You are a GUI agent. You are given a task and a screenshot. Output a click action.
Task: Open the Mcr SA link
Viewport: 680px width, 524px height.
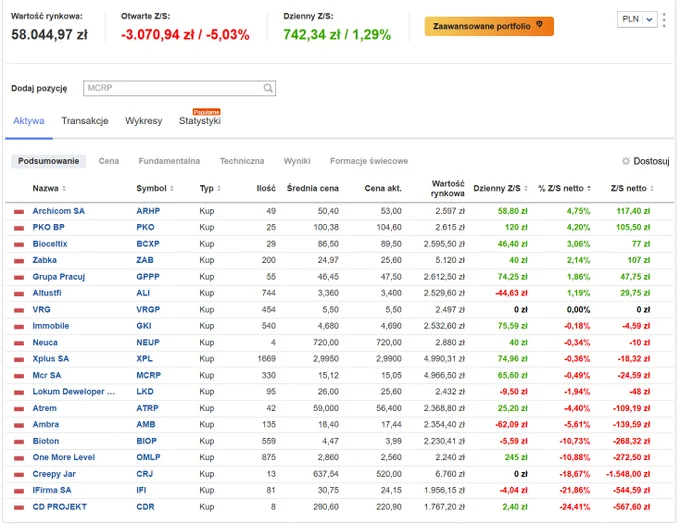coord(46,375)
